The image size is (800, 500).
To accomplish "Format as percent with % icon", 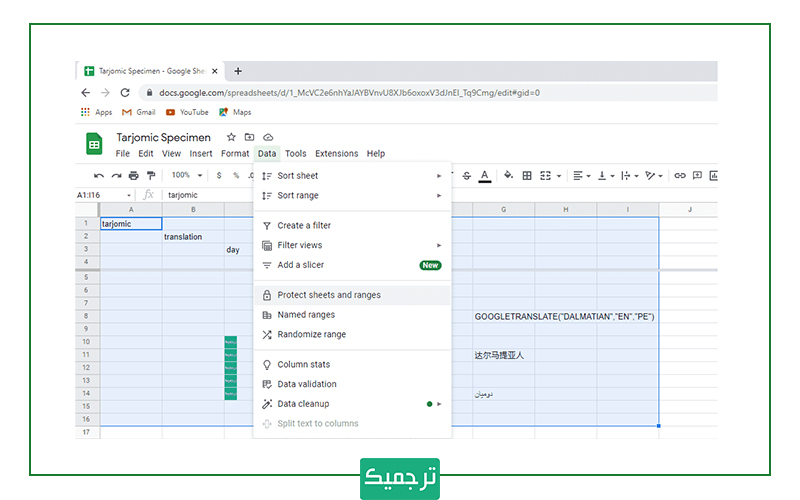I will click(236, 176).
